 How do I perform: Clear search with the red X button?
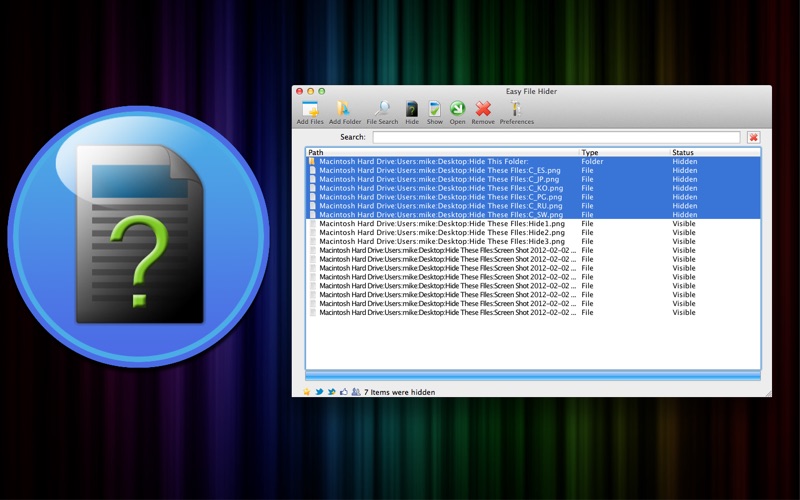coord(753,137)
